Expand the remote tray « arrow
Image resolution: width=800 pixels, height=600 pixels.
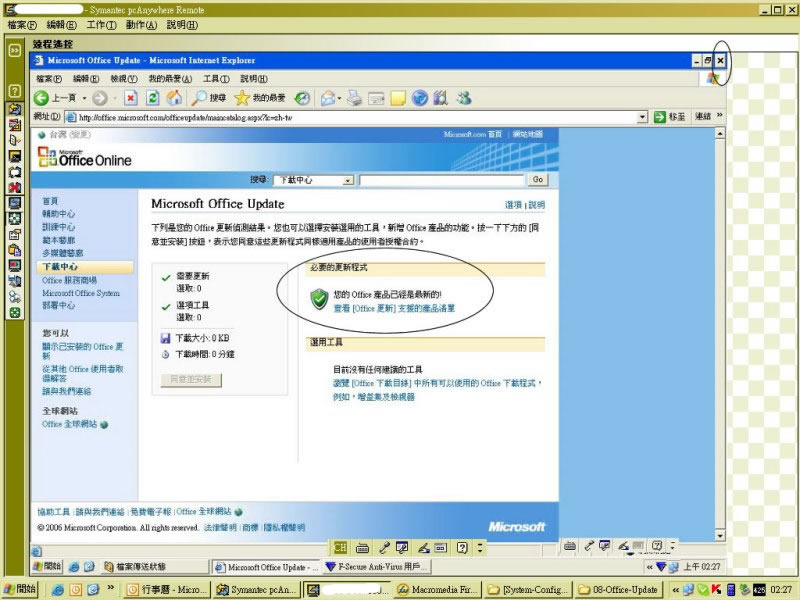[x=649, y=567]
